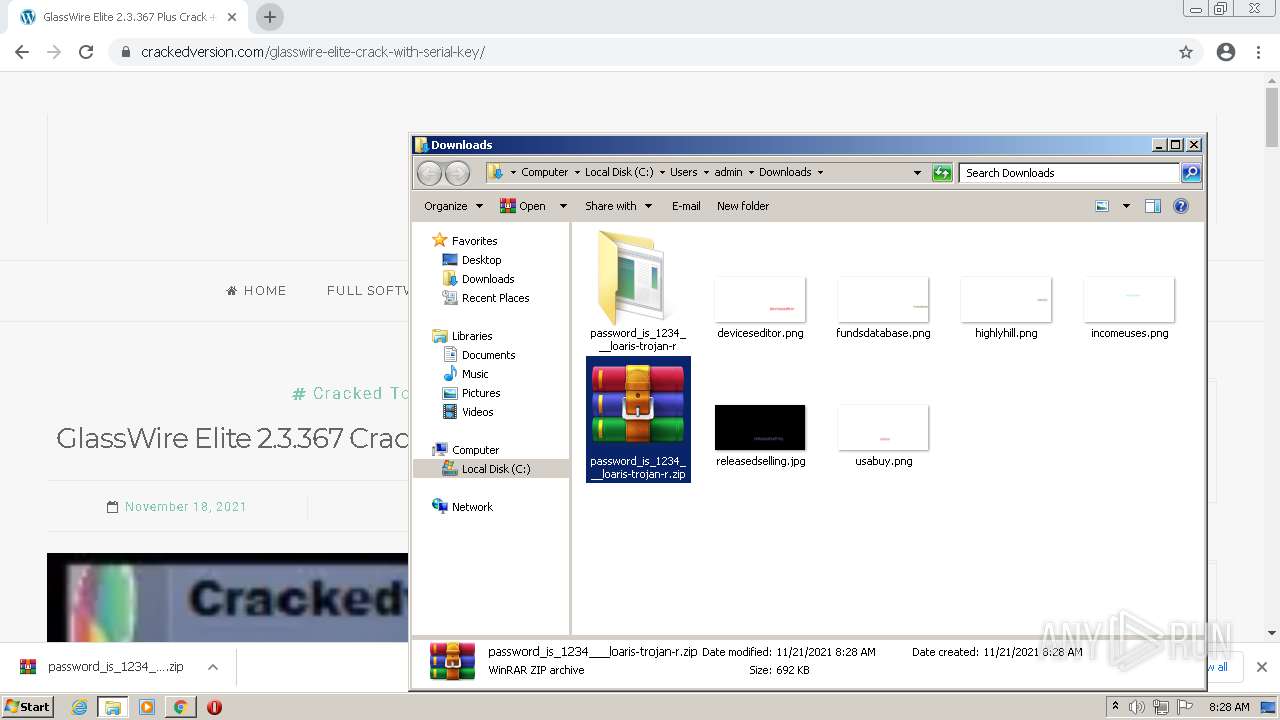Toggle the preview pane button
Image resolution: width=1280 pixels, height=720 pixels.
pos(1153,206)
